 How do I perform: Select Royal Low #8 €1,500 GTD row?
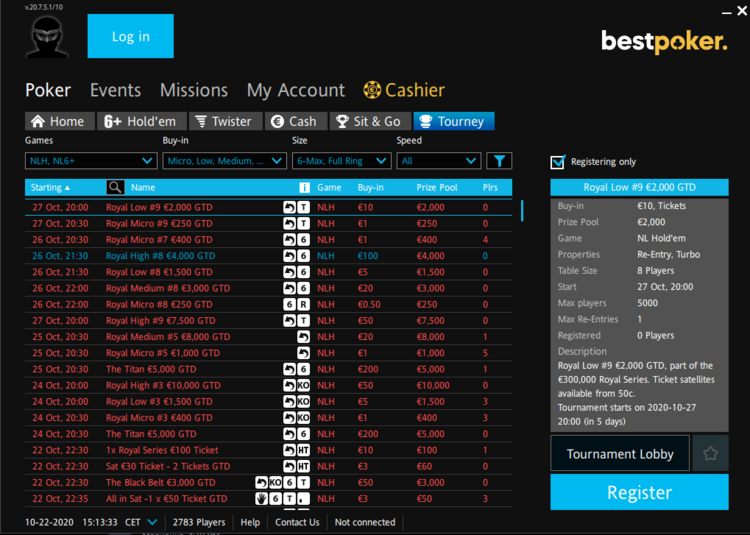[268, 272]
